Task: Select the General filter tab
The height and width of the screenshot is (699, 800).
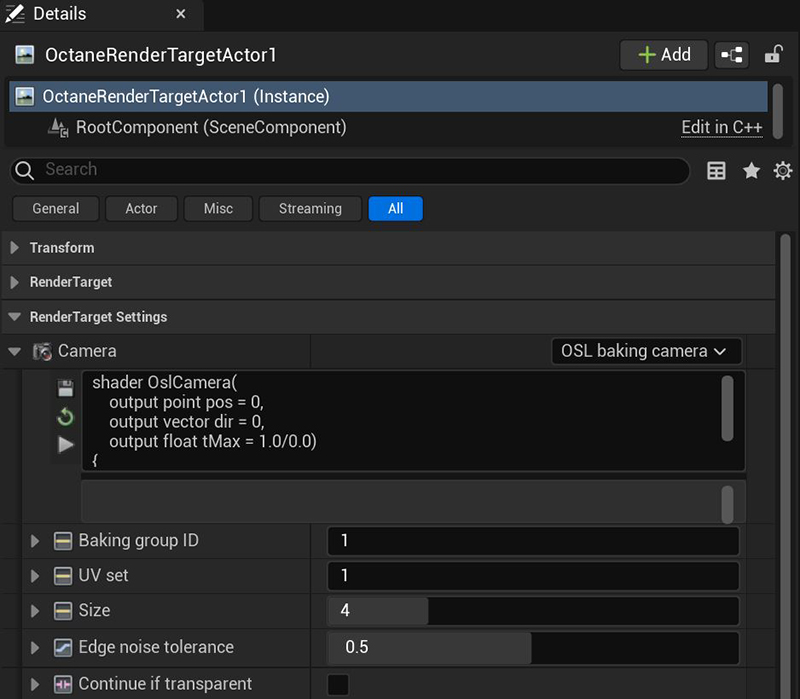Action: click(56, 209)
